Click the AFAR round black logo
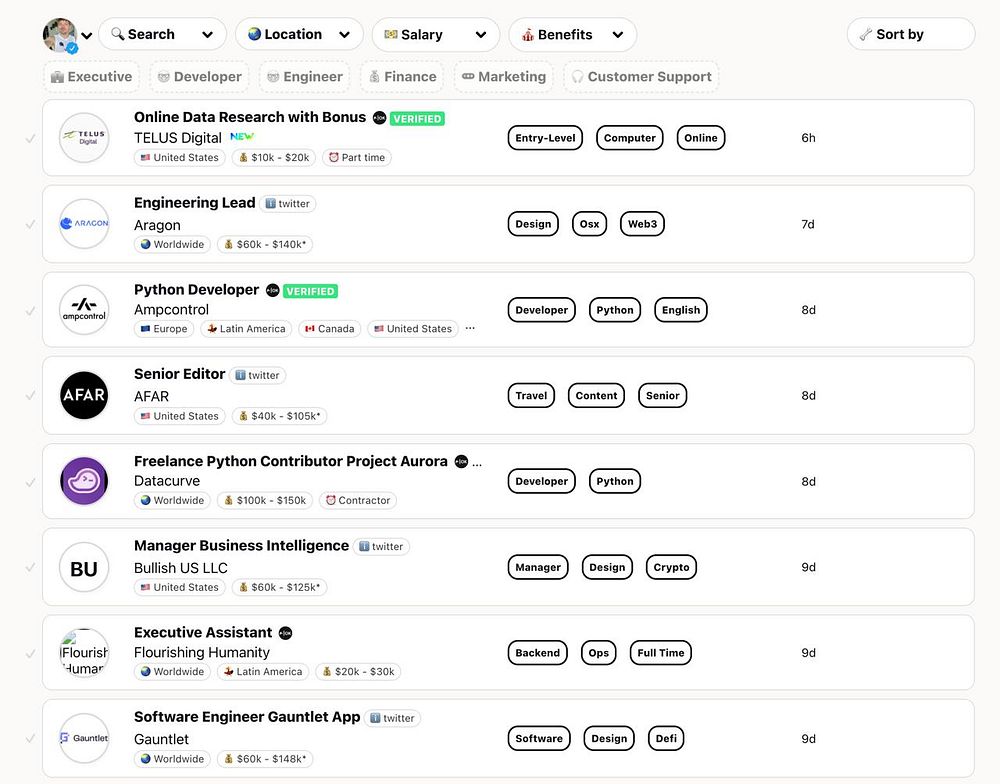Screen dimensions: 1000x784 (84, 395)
